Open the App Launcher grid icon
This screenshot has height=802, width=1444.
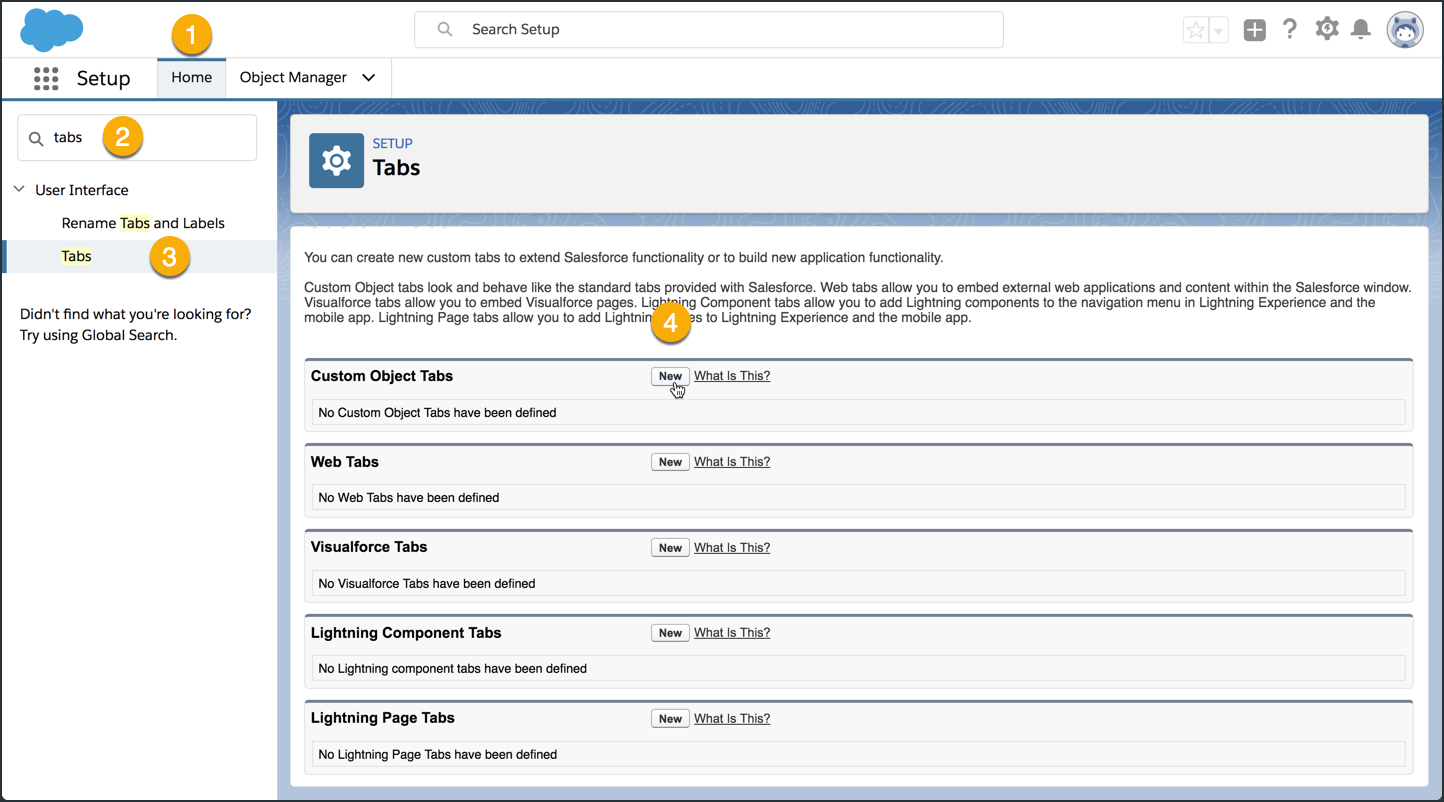pyautogui.click(x=46, y=78)
